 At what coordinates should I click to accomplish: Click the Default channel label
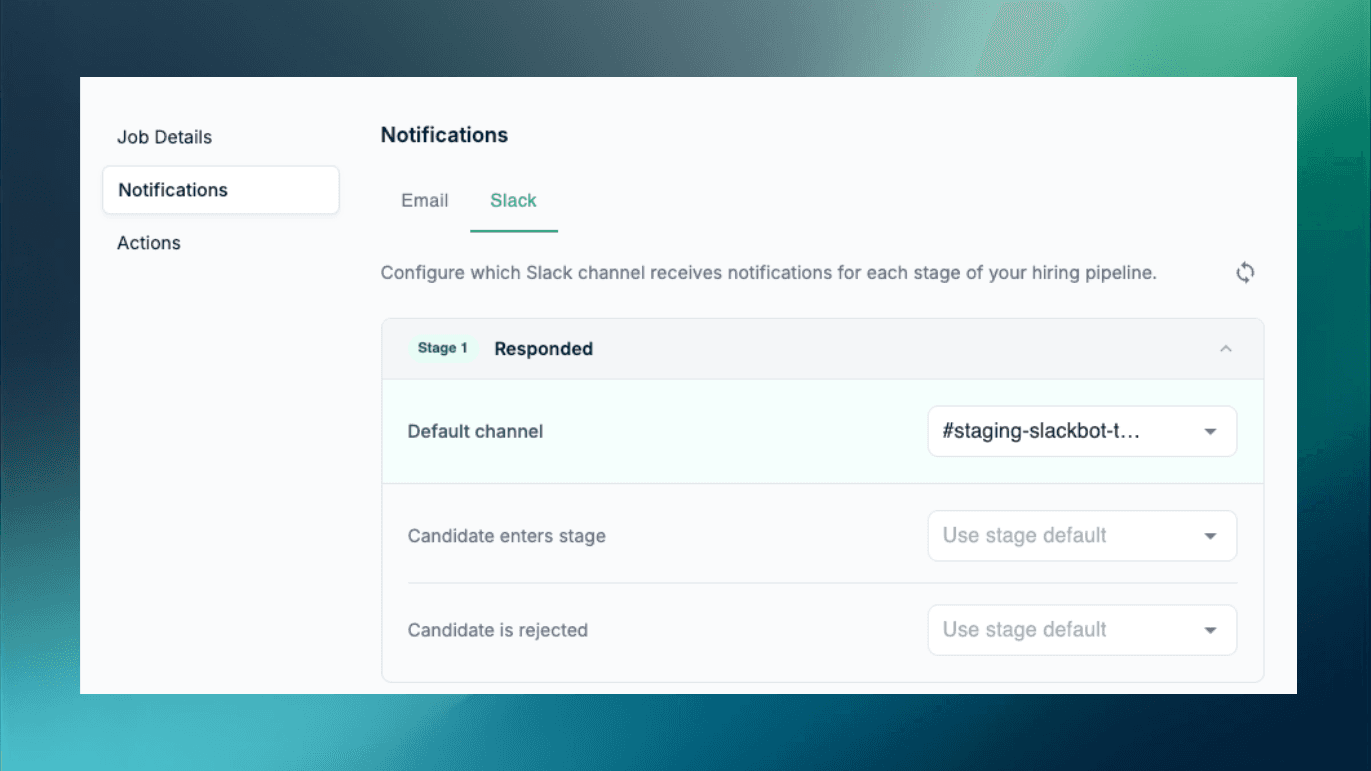[475, 432]
